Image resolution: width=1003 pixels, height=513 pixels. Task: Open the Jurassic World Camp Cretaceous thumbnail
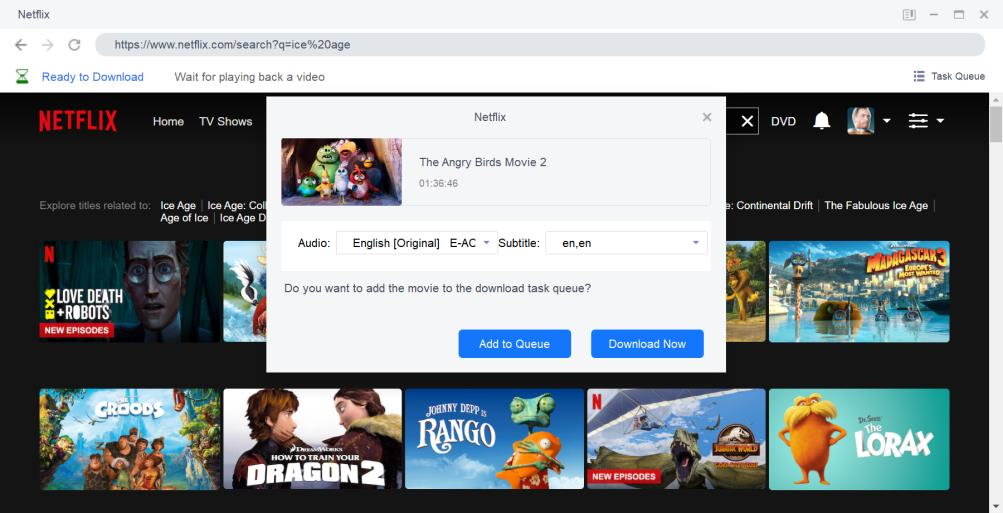tap(676, 439)
